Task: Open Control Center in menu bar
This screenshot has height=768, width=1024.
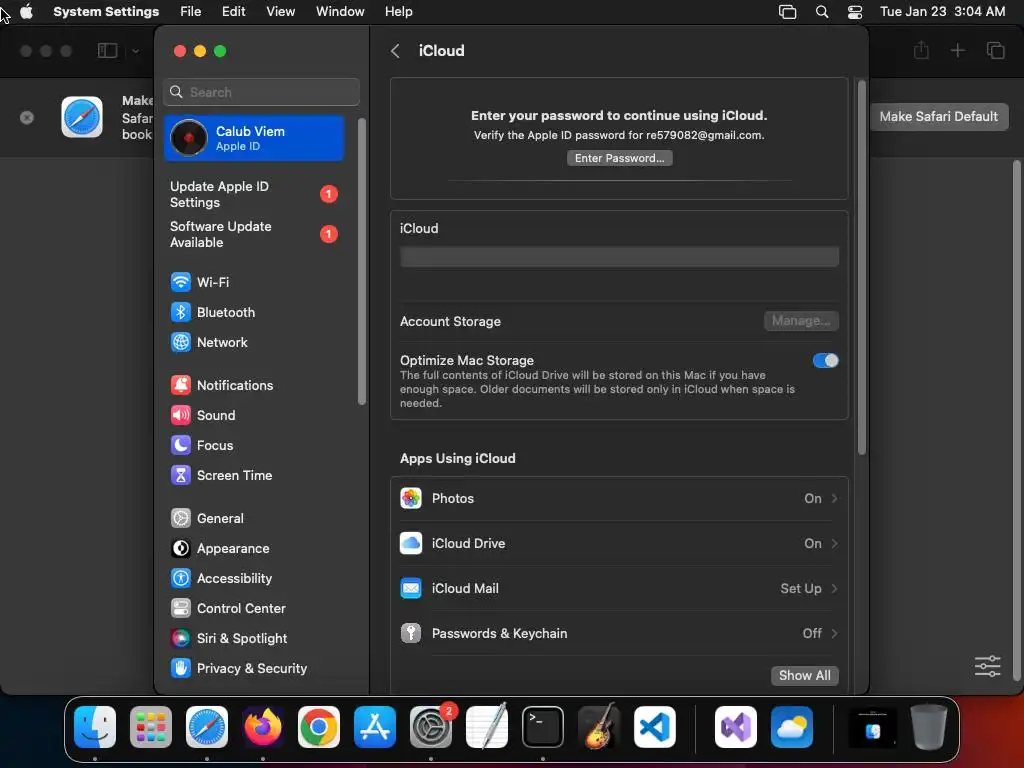Action: [855, 12]
